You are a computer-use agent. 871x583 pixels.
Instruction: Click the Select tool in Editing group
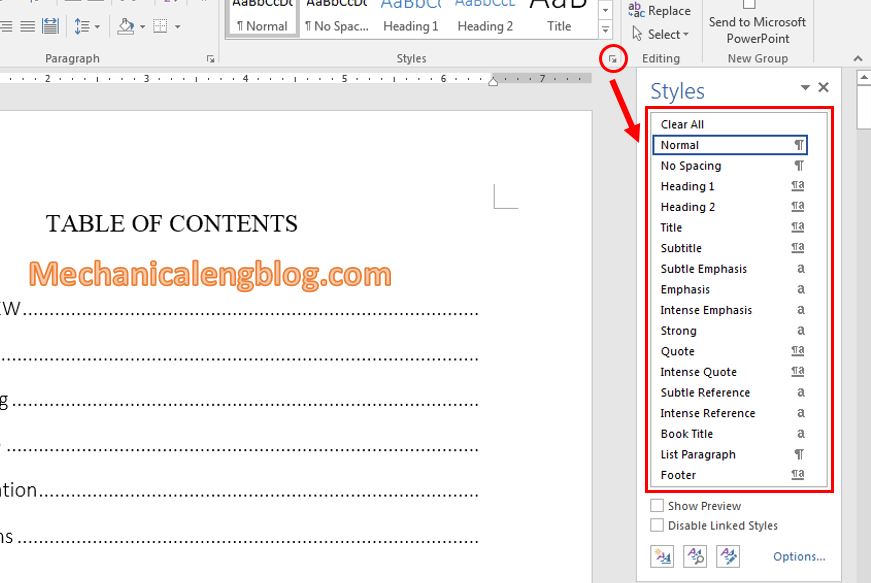pos(659,33)
